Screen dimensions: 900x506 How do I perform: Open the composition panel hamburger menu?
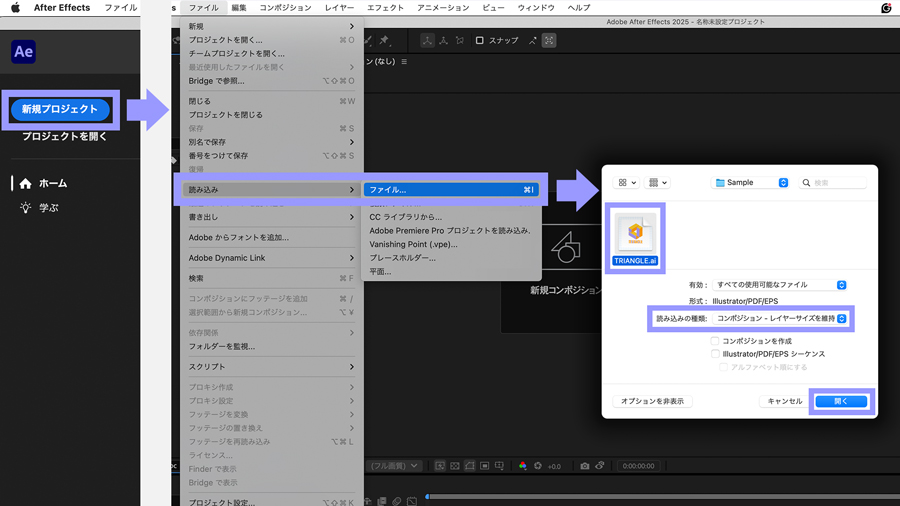pos(404,61)
